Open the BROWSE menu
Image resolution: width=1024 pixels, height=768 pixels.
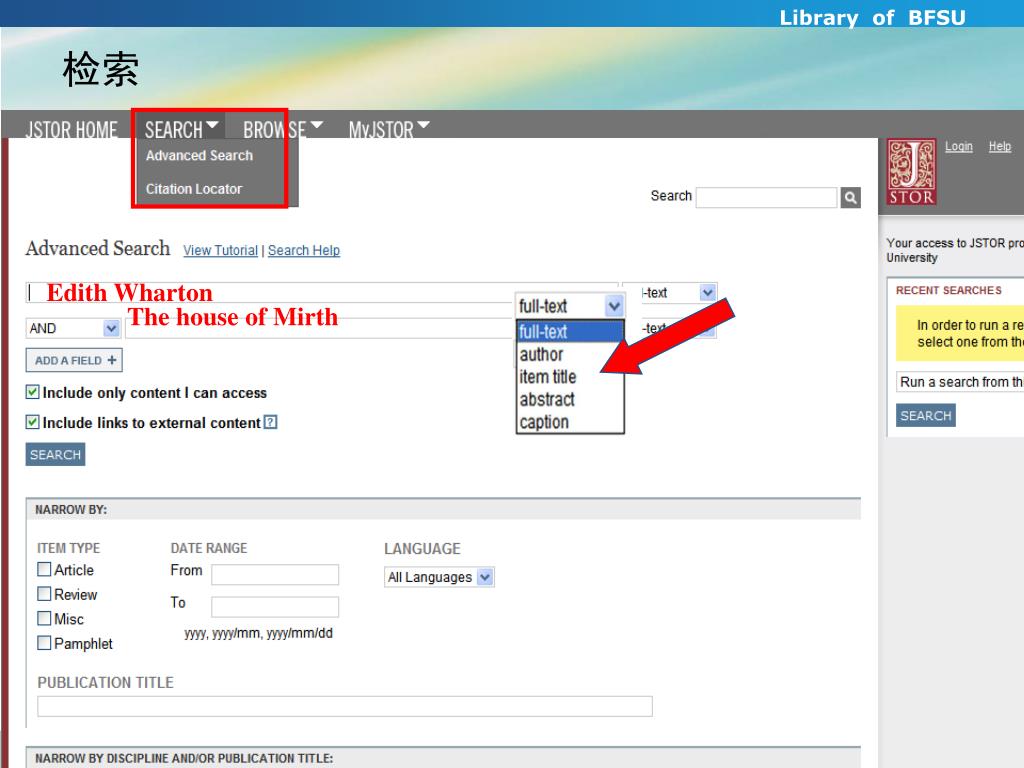point(283,129)
